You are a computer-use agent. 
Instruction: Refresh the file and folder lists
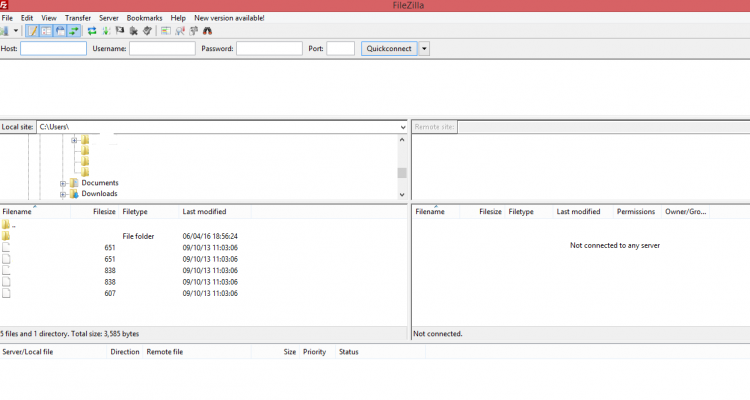(92, 31)
